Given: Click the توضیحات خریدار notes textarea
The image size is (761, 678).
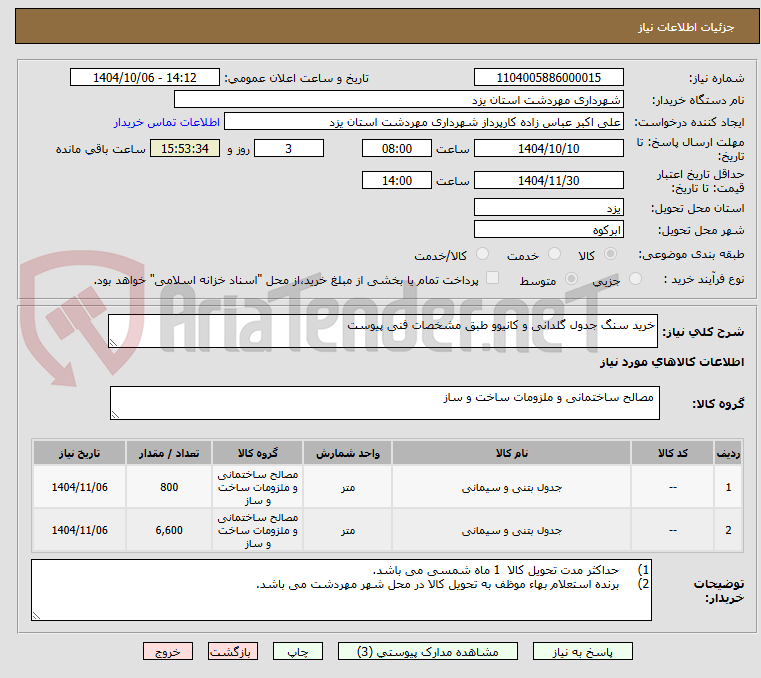Looking at the screenshot, I should click(341, 590).
